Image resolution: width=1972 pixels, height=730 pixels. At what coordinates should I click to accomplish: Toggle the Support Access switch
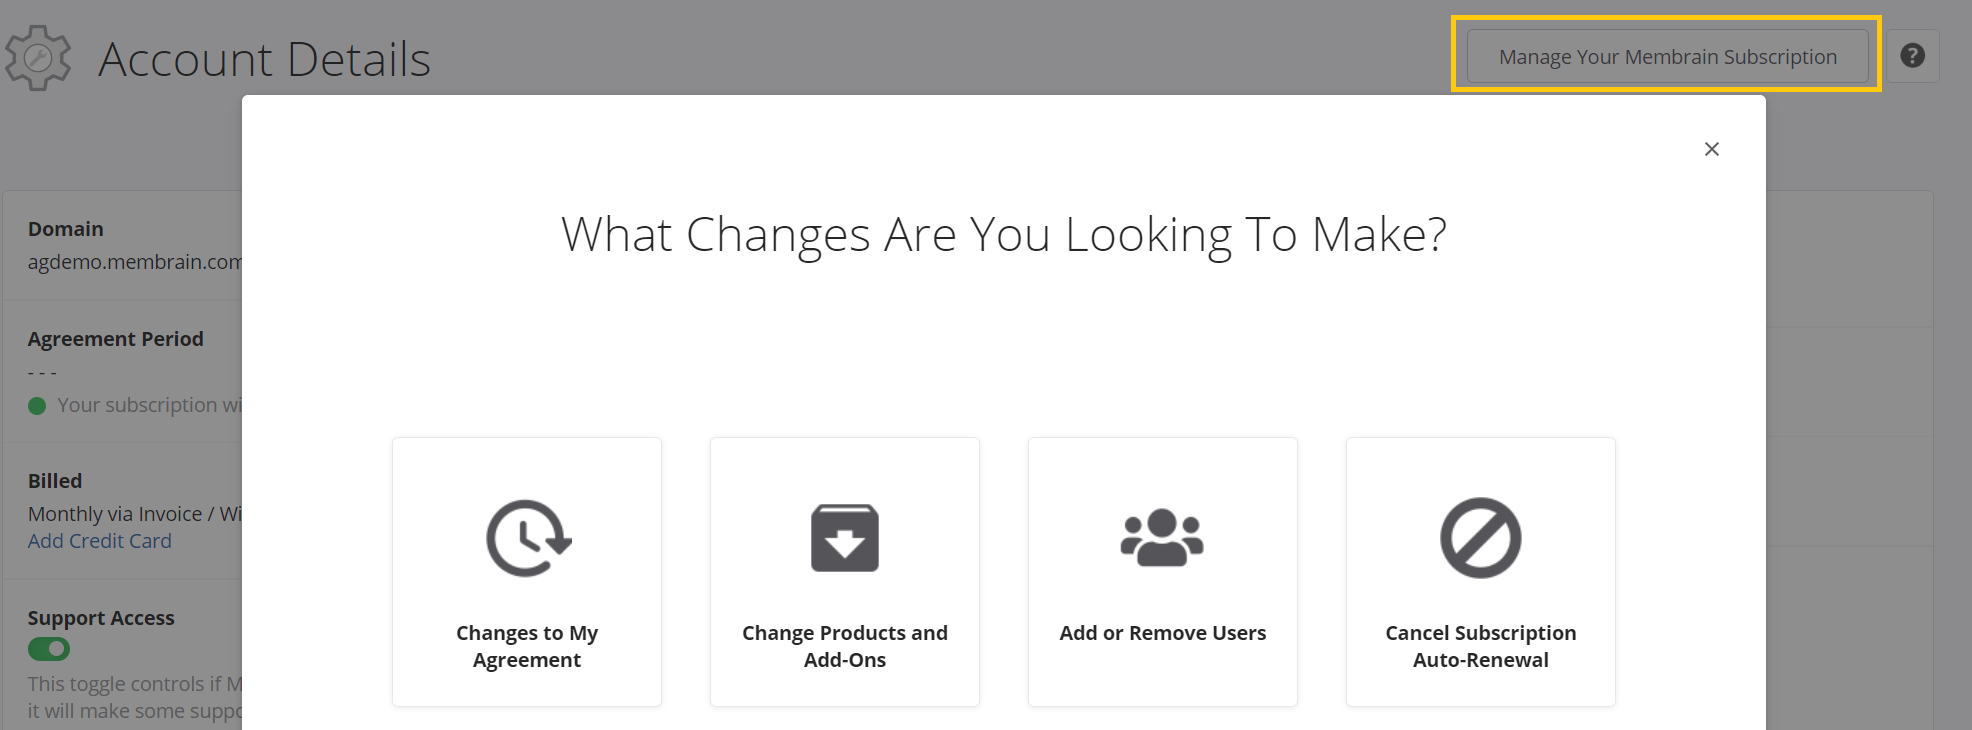coord(49,649)
